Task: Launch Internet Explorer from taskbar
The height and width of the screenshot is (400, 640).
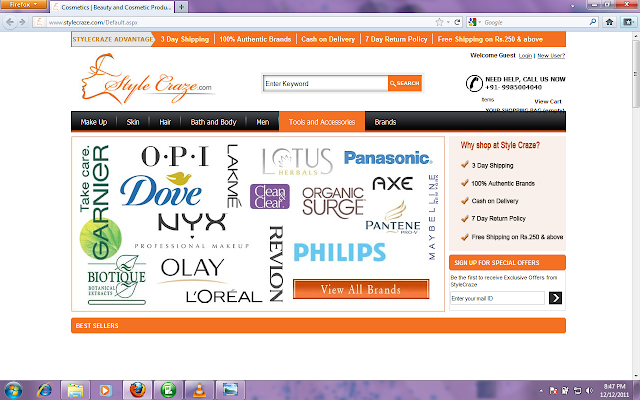Action: click(44, 390)
